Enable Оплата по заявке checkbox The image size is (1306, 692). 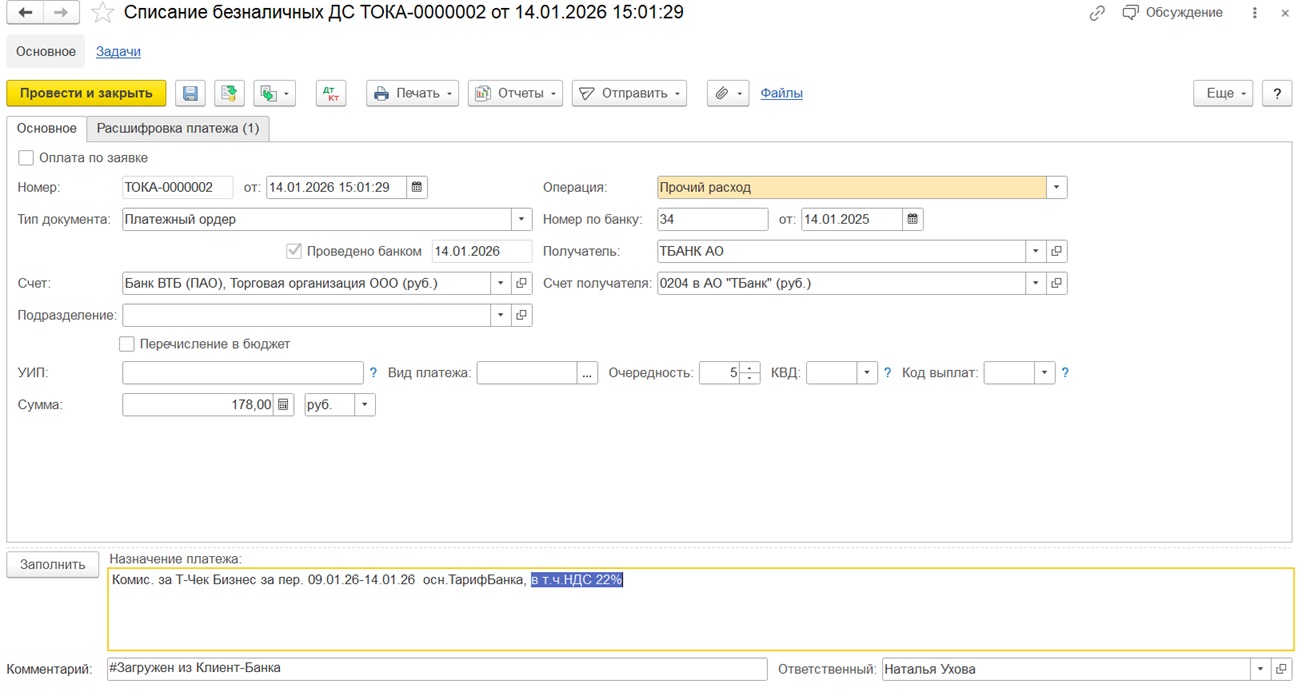[26, 158]
